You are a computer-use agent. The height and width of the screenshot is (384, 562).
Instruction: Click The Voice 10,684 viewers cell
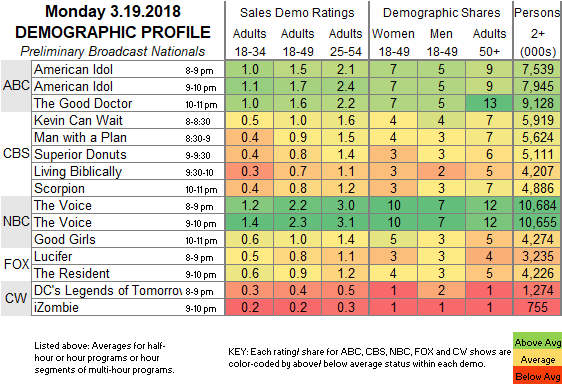pyautogui.click(x=538, y=205)
